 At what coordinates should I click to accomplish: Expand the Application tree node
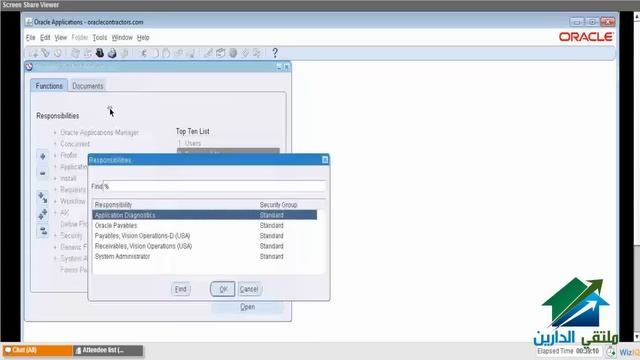(x=55, y=167)
